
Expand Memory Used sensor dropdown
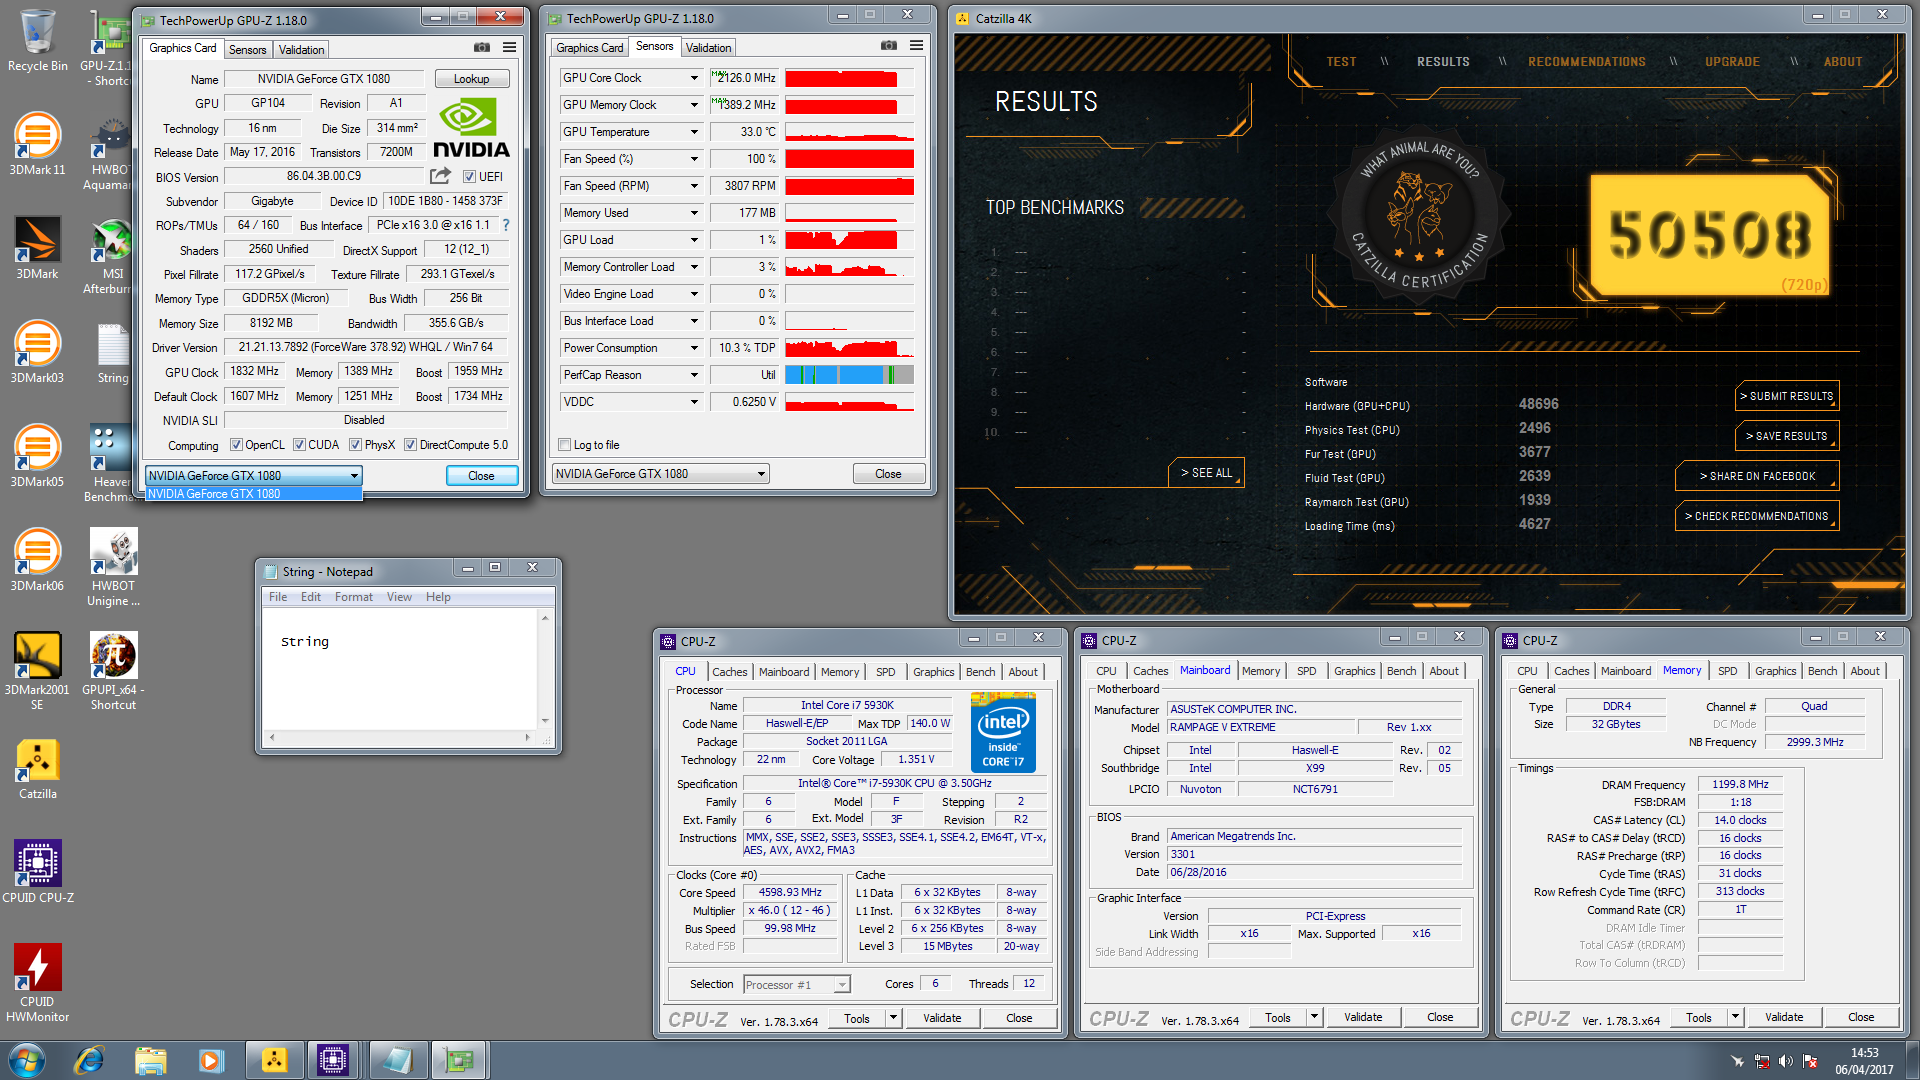coord(694,213)
